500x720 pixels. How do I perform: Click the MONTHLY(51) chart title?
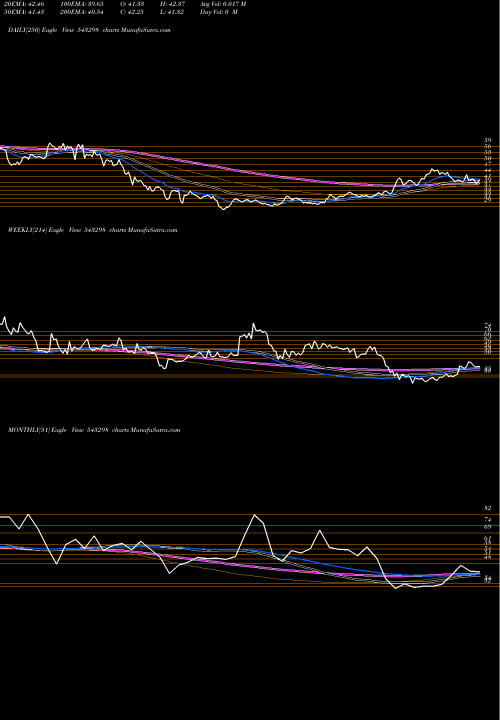(x=94, y=430)
